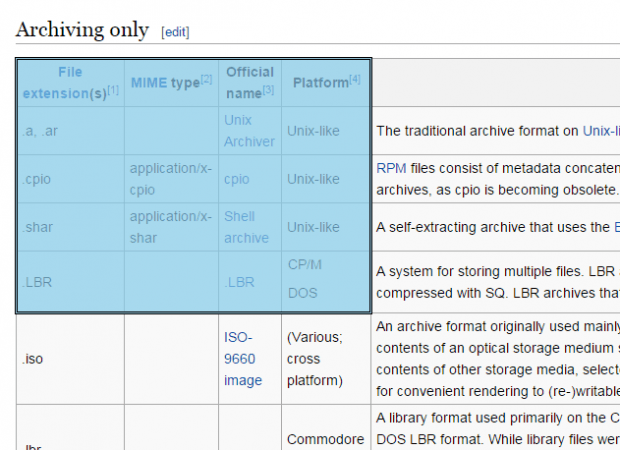The height and width of the screenshot is (450, 620).
Task: Open the Platform column header link
Action: (x=319, y=83)
